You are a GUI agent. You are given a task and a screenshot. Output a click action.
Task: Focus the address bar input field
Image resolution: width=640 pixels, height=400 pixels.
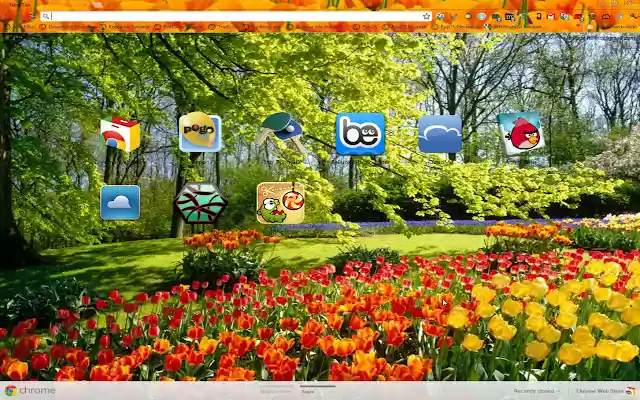coord(237,16)
